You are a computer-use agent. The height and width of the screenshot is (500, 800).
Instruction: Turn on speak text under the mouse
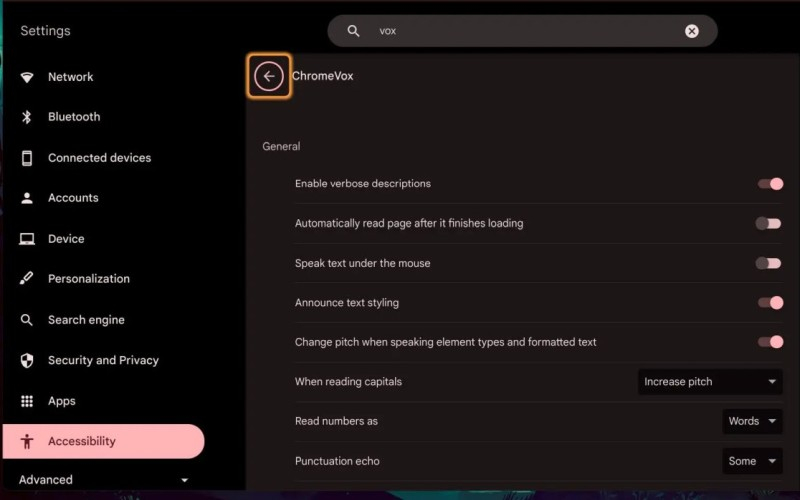click(768, 263)
